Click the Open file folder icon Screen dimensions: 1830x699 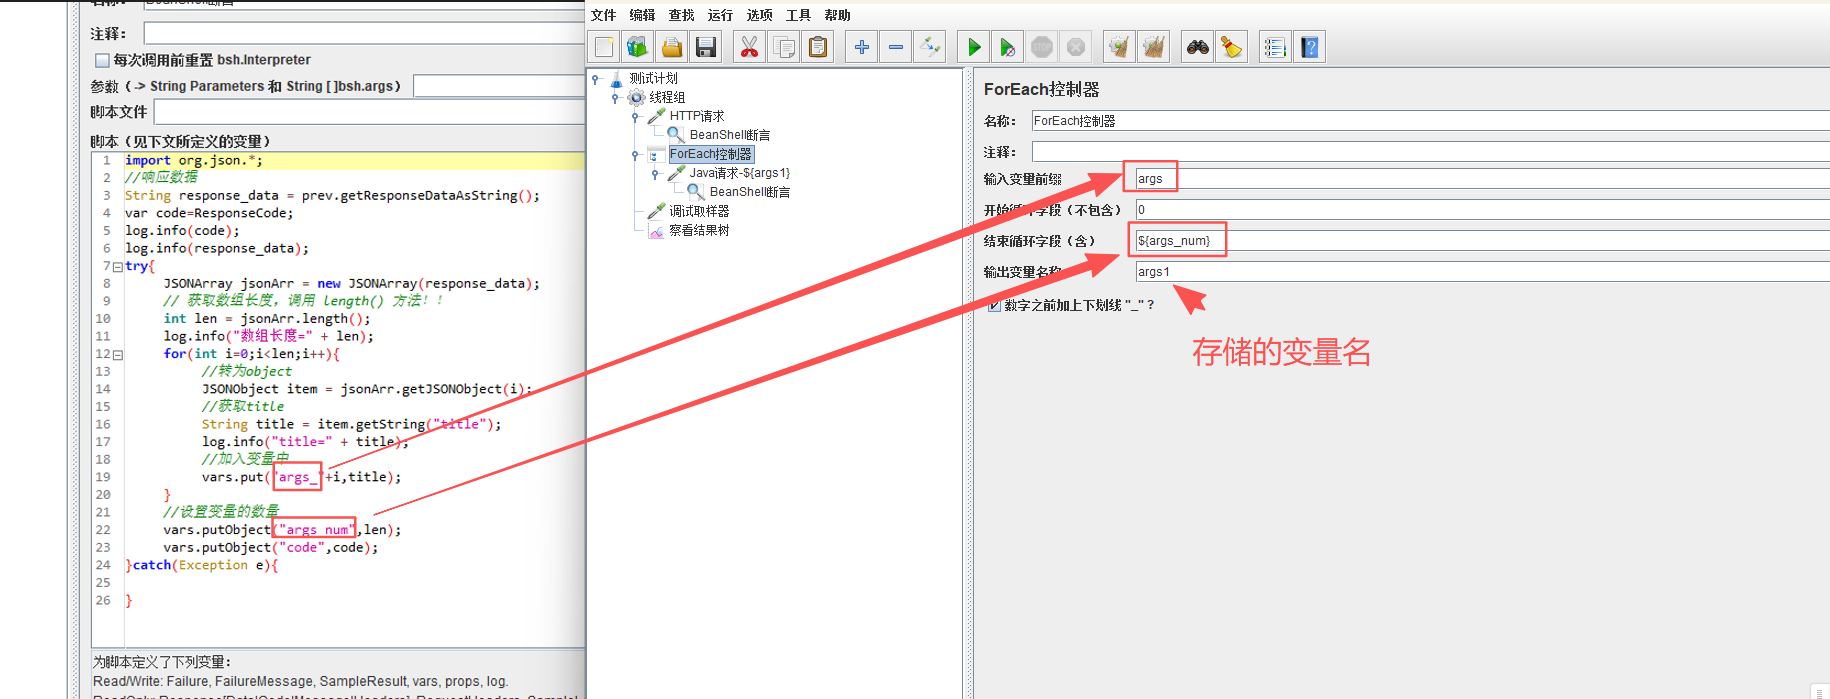coord(672,47)
